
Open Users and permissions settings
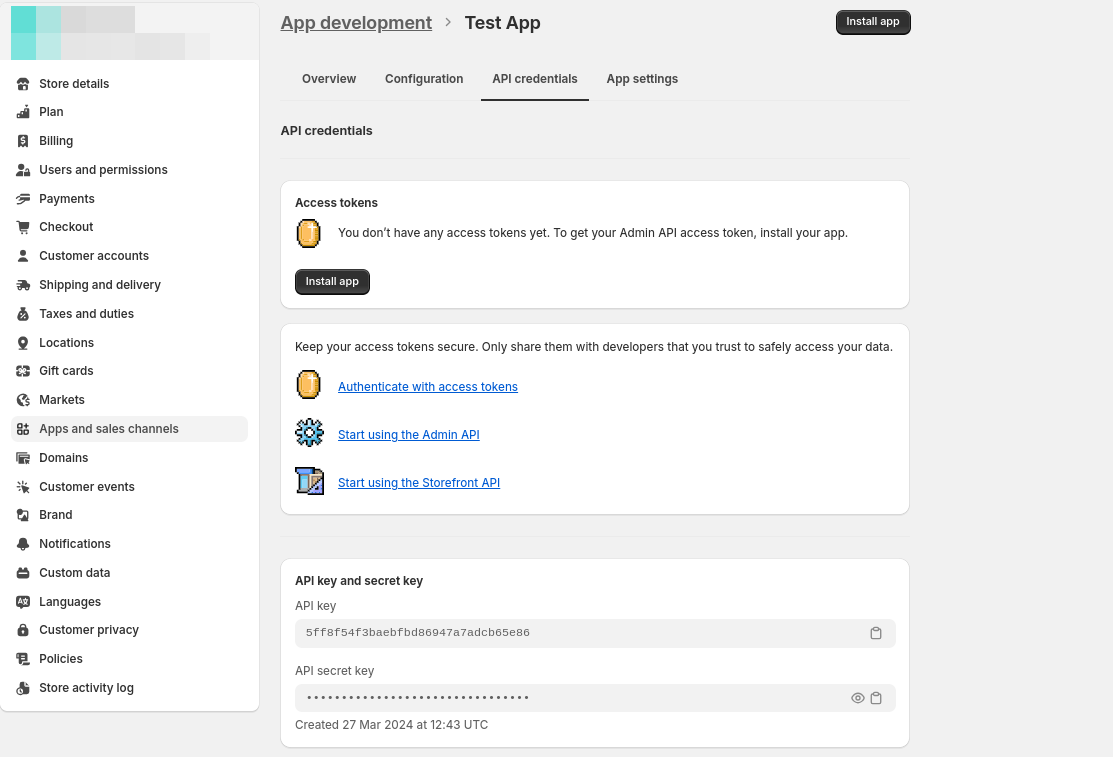click(x=103, y=170)
